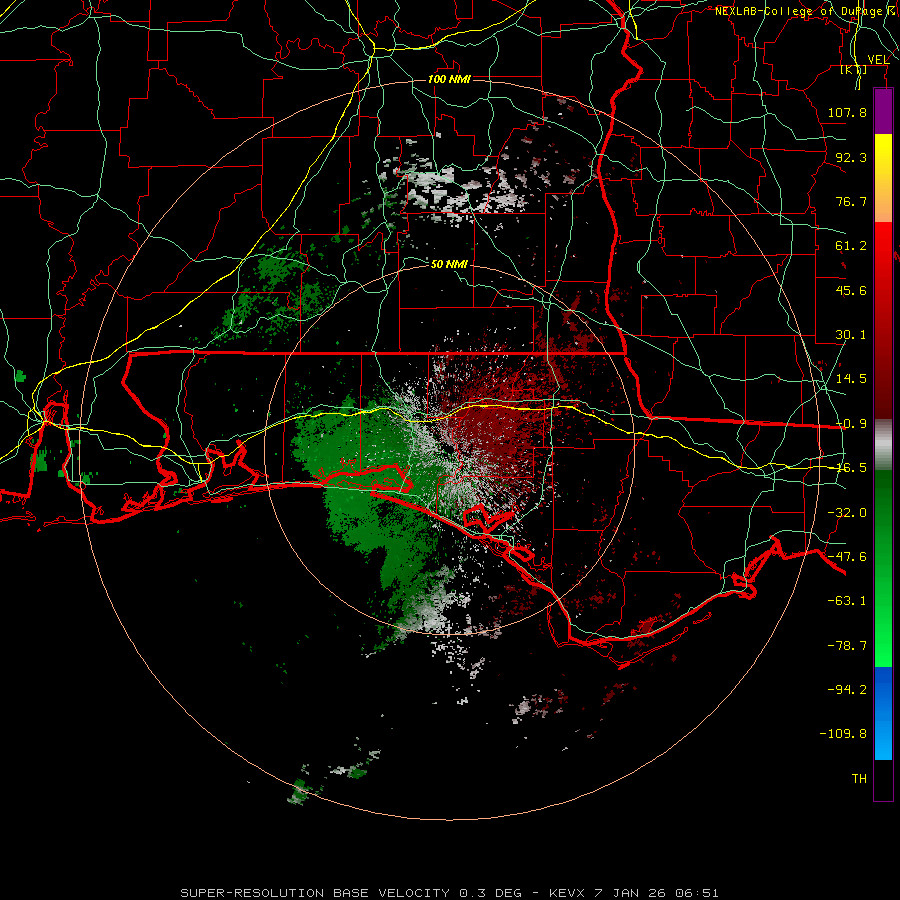Click the TH legend label

click(859, 779)
